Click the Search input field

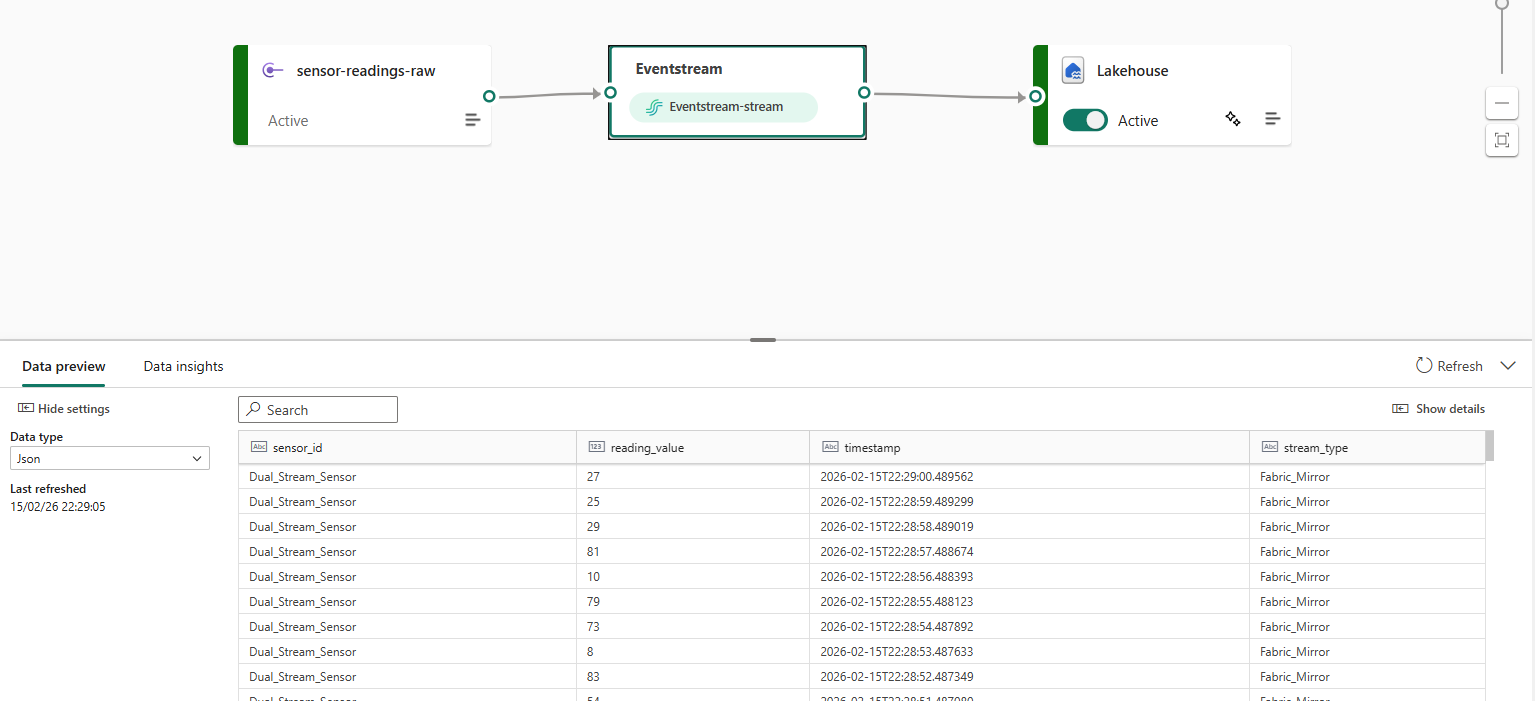pos(318,410)
